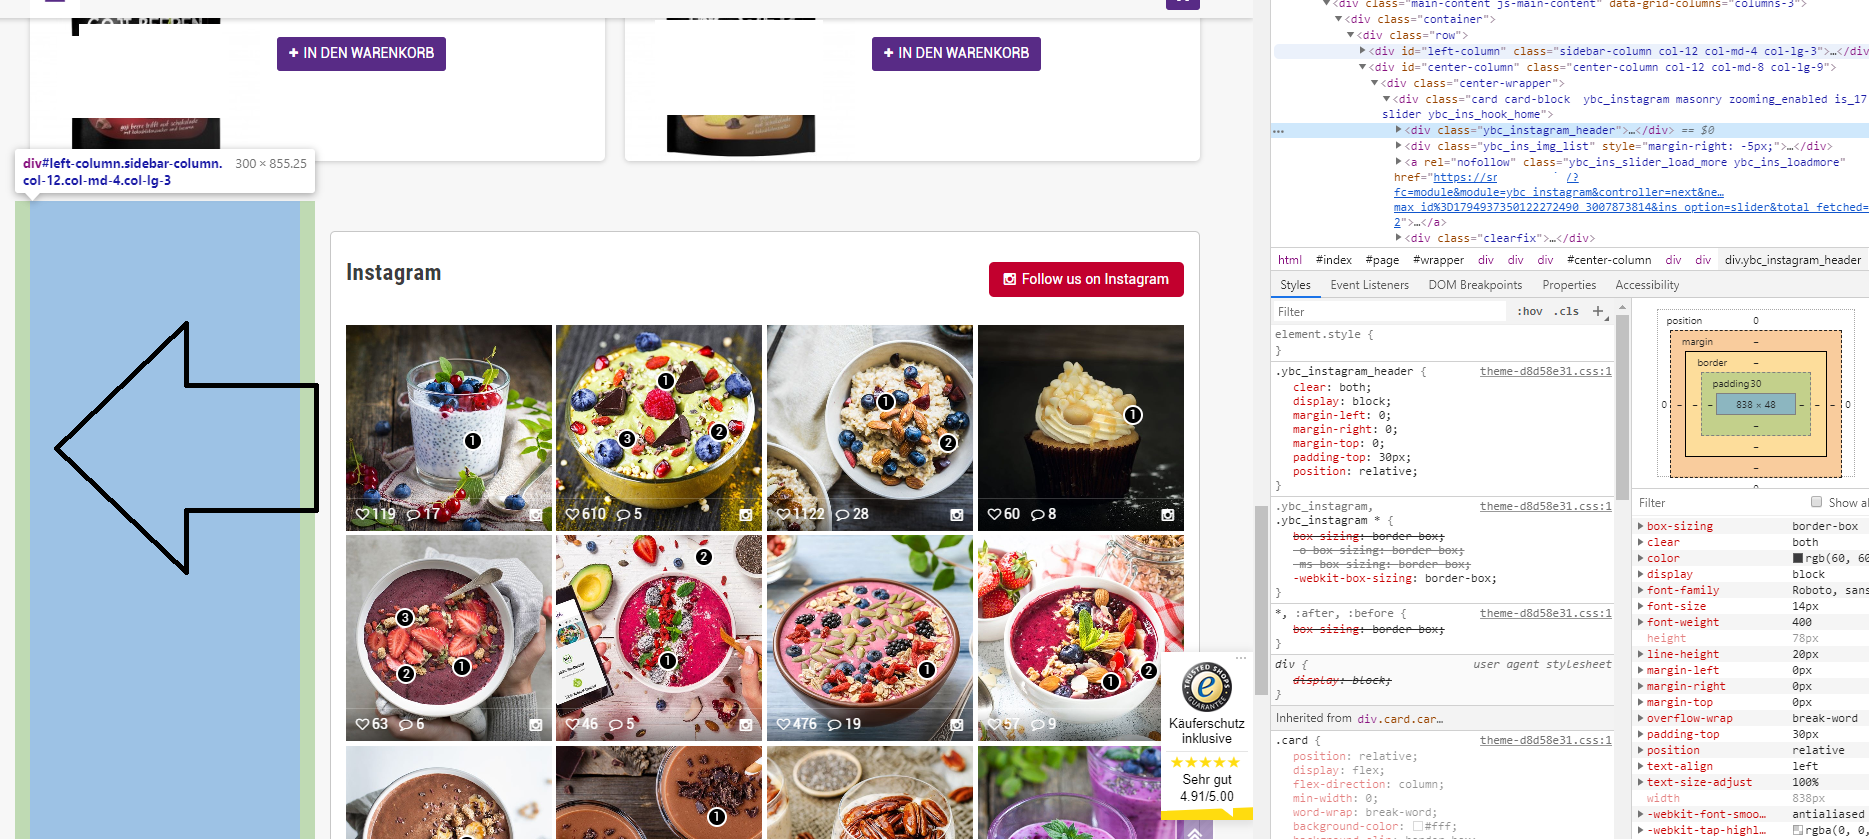Click the heart icon showing 610 likes

[x=572, y=514]
